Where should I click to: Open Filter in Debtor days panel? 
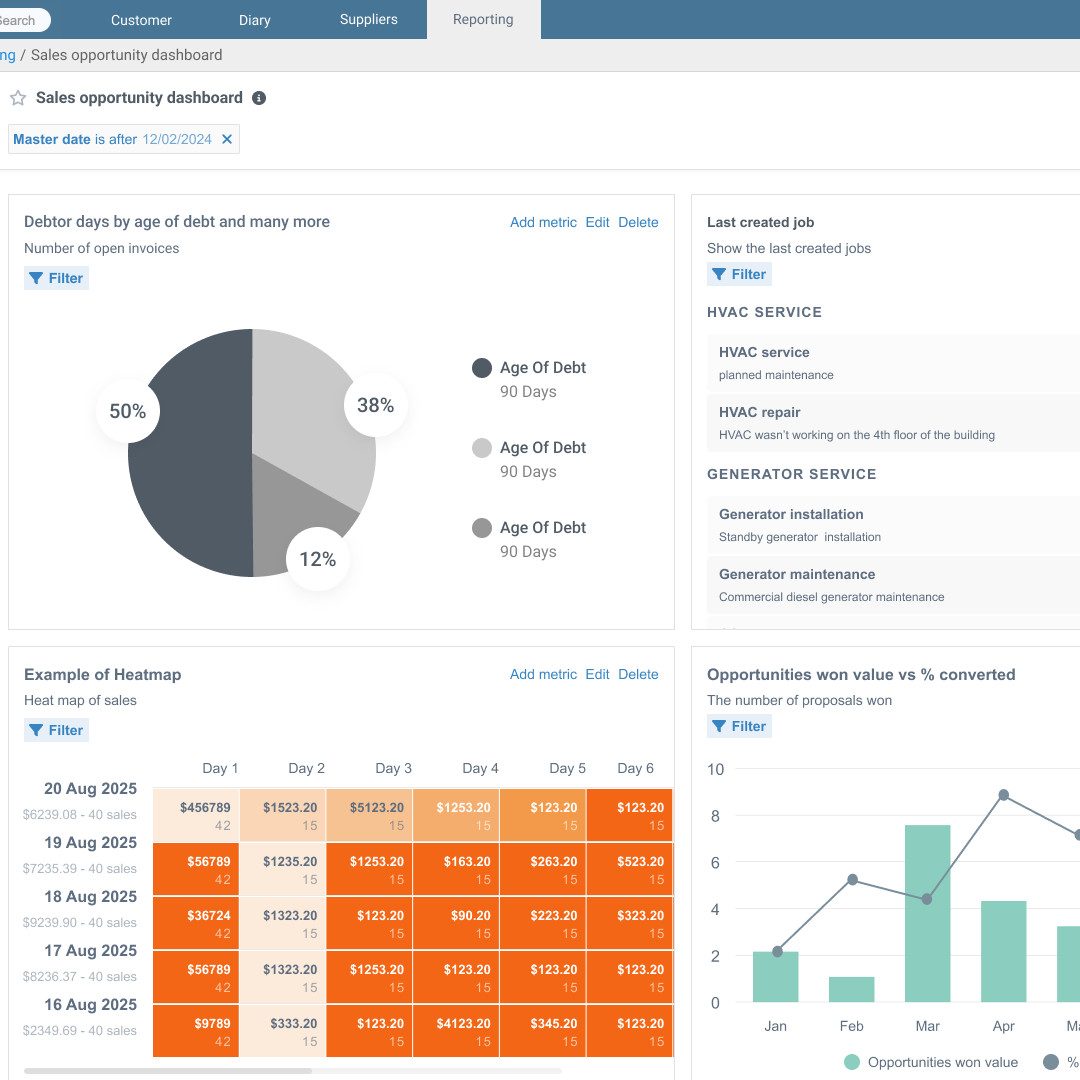point(57,278)
